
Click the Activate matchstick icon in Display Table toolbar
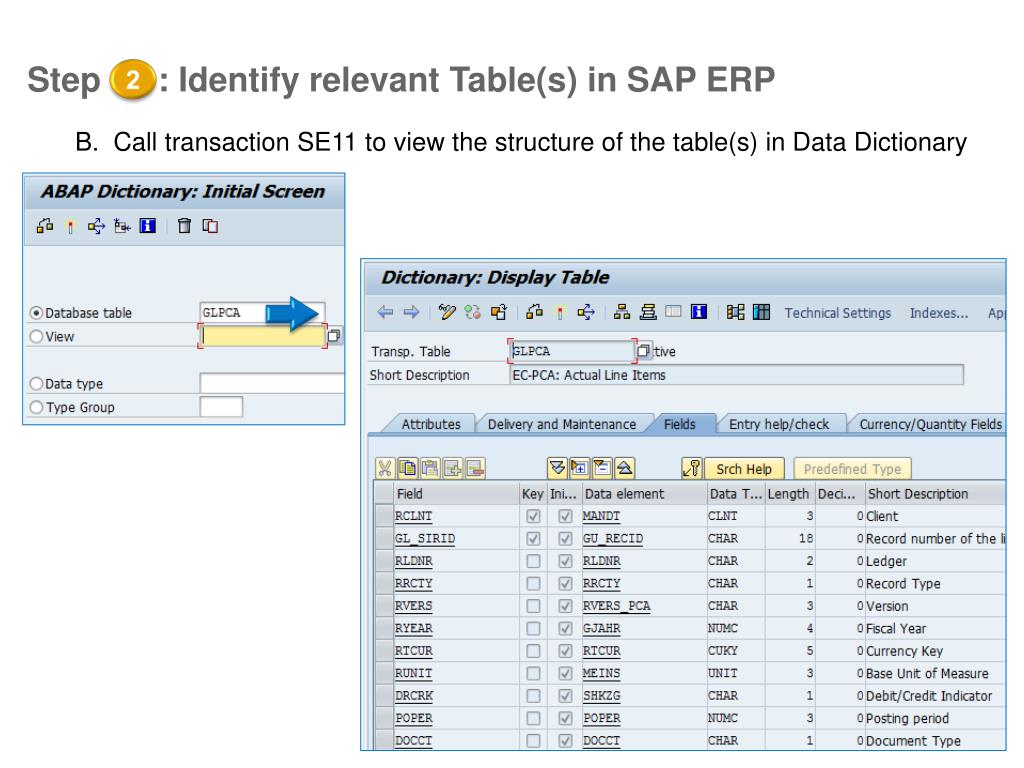click(x=560, y=312)
